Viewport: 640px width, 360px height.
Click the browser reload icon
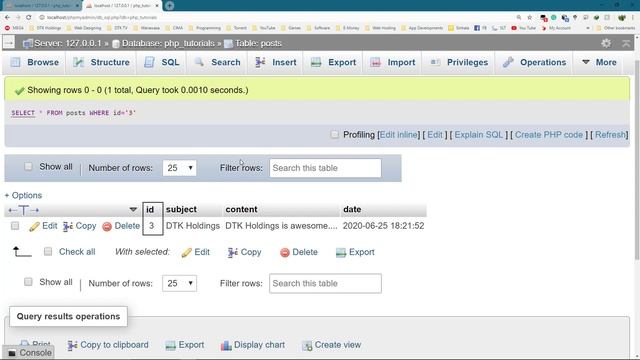coord(29,18)
